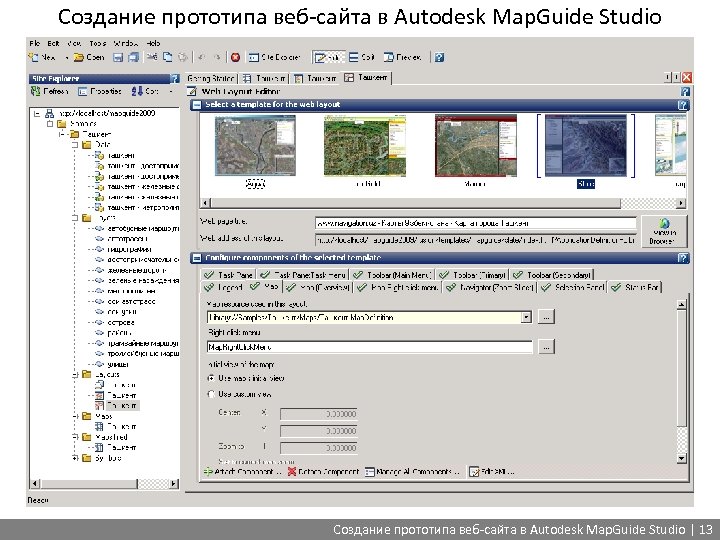This screenshot has height=540, width=720.
Task: Click the Cut scissors icon
Action: tap(152, 57)
